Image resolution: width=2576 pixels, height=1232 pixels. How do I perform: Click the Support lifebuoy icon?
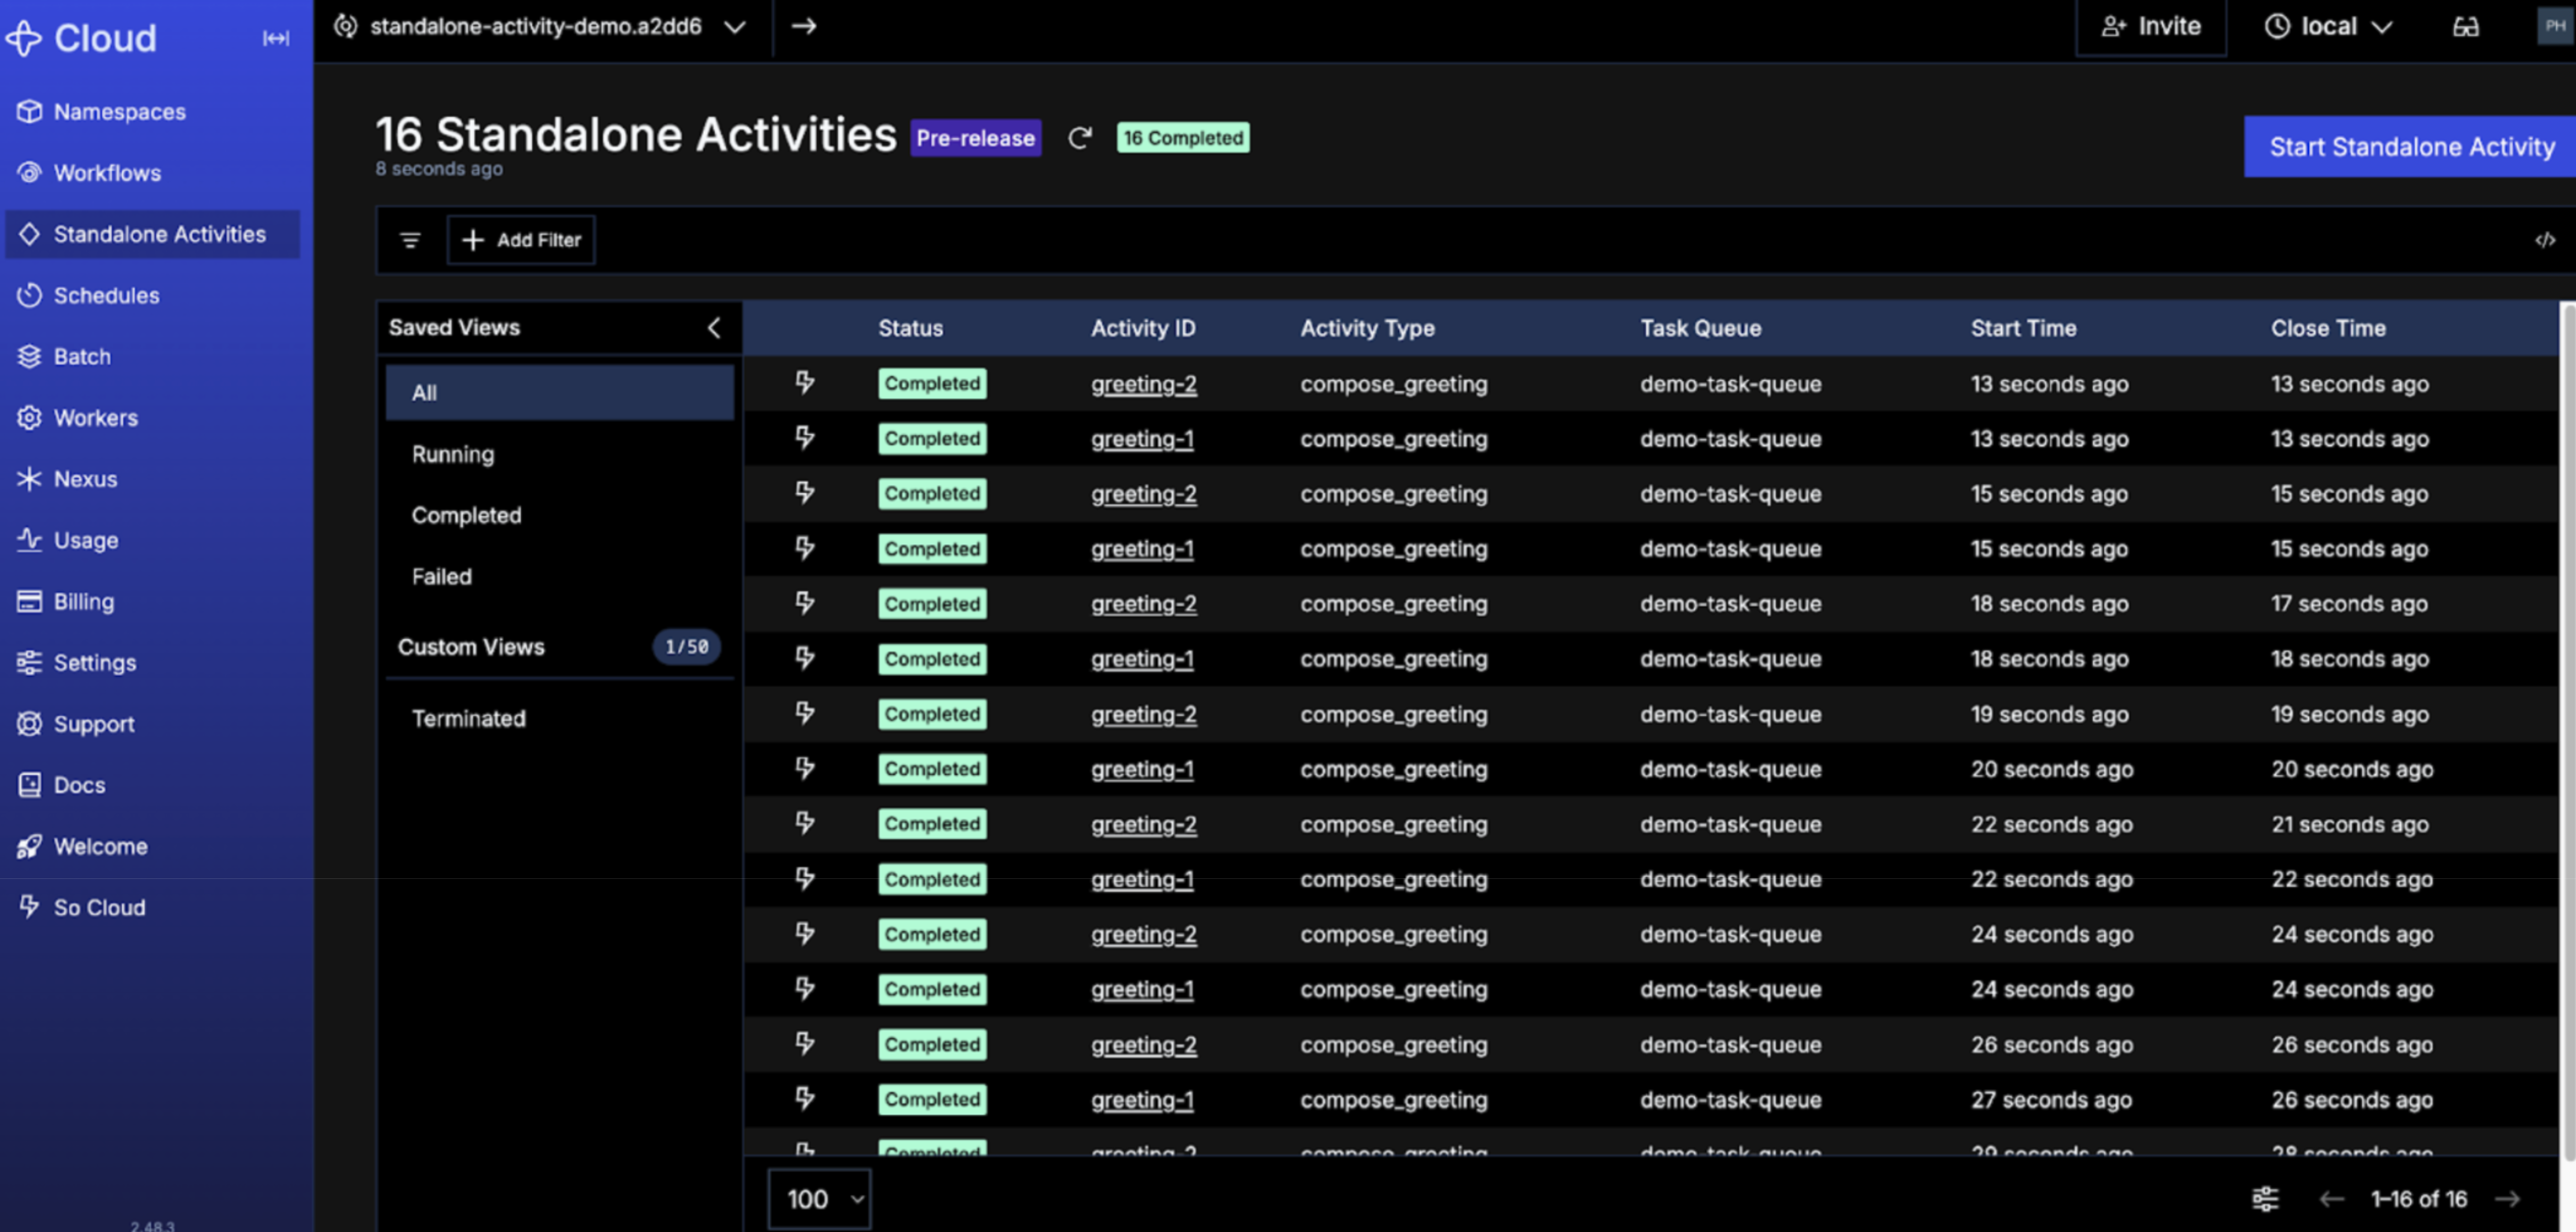click(29, 723)
